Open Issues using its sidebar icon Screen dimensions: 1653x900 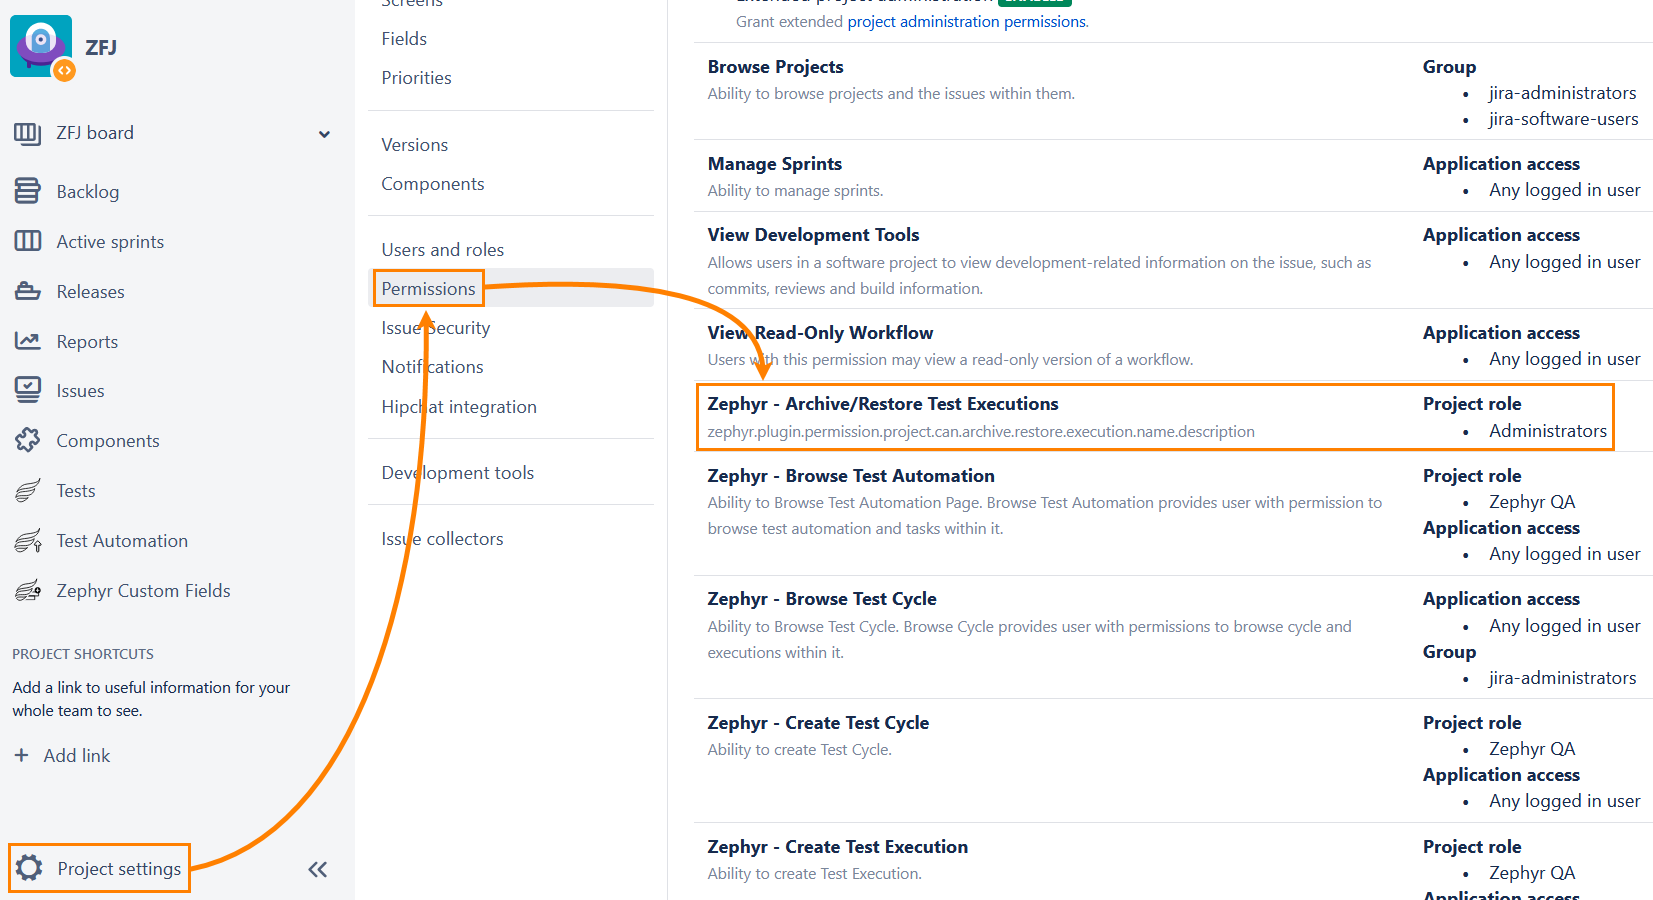29,390
